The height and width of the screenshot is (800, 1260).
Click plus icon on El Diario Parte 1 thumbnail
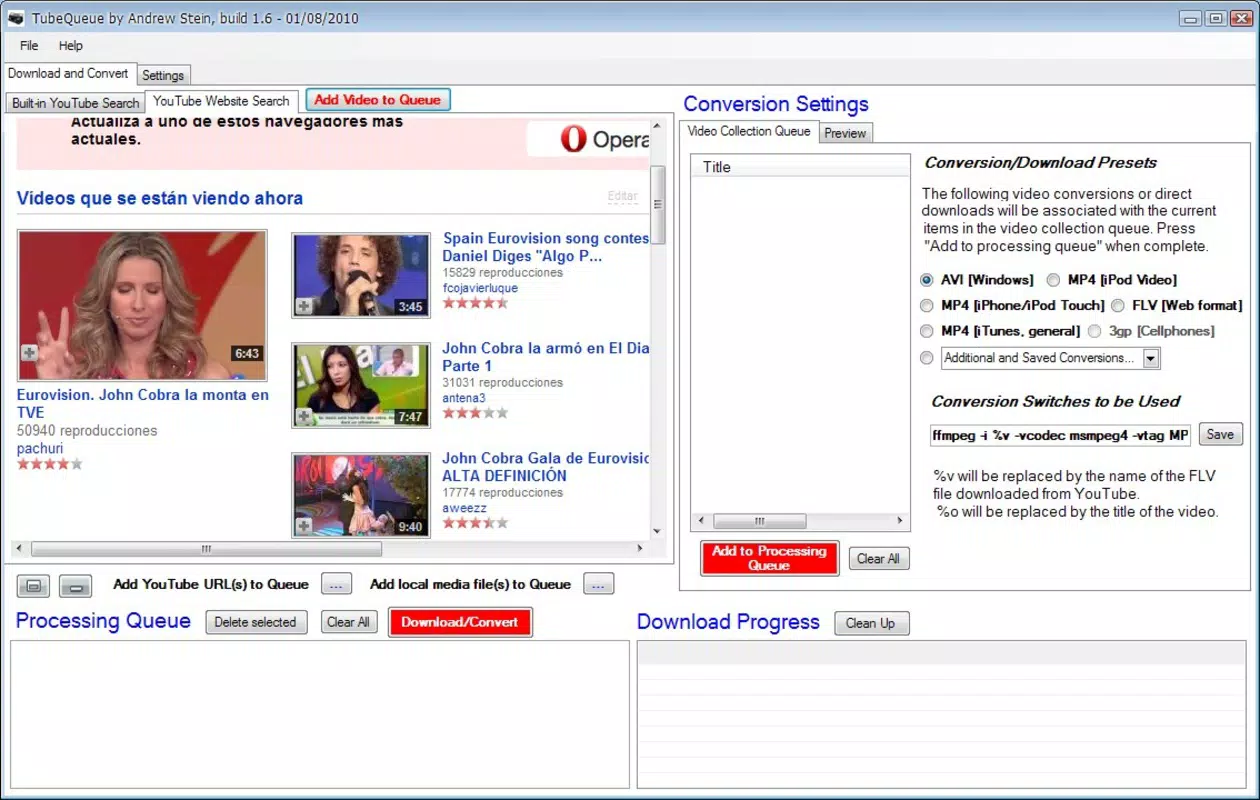click(303, 416)
